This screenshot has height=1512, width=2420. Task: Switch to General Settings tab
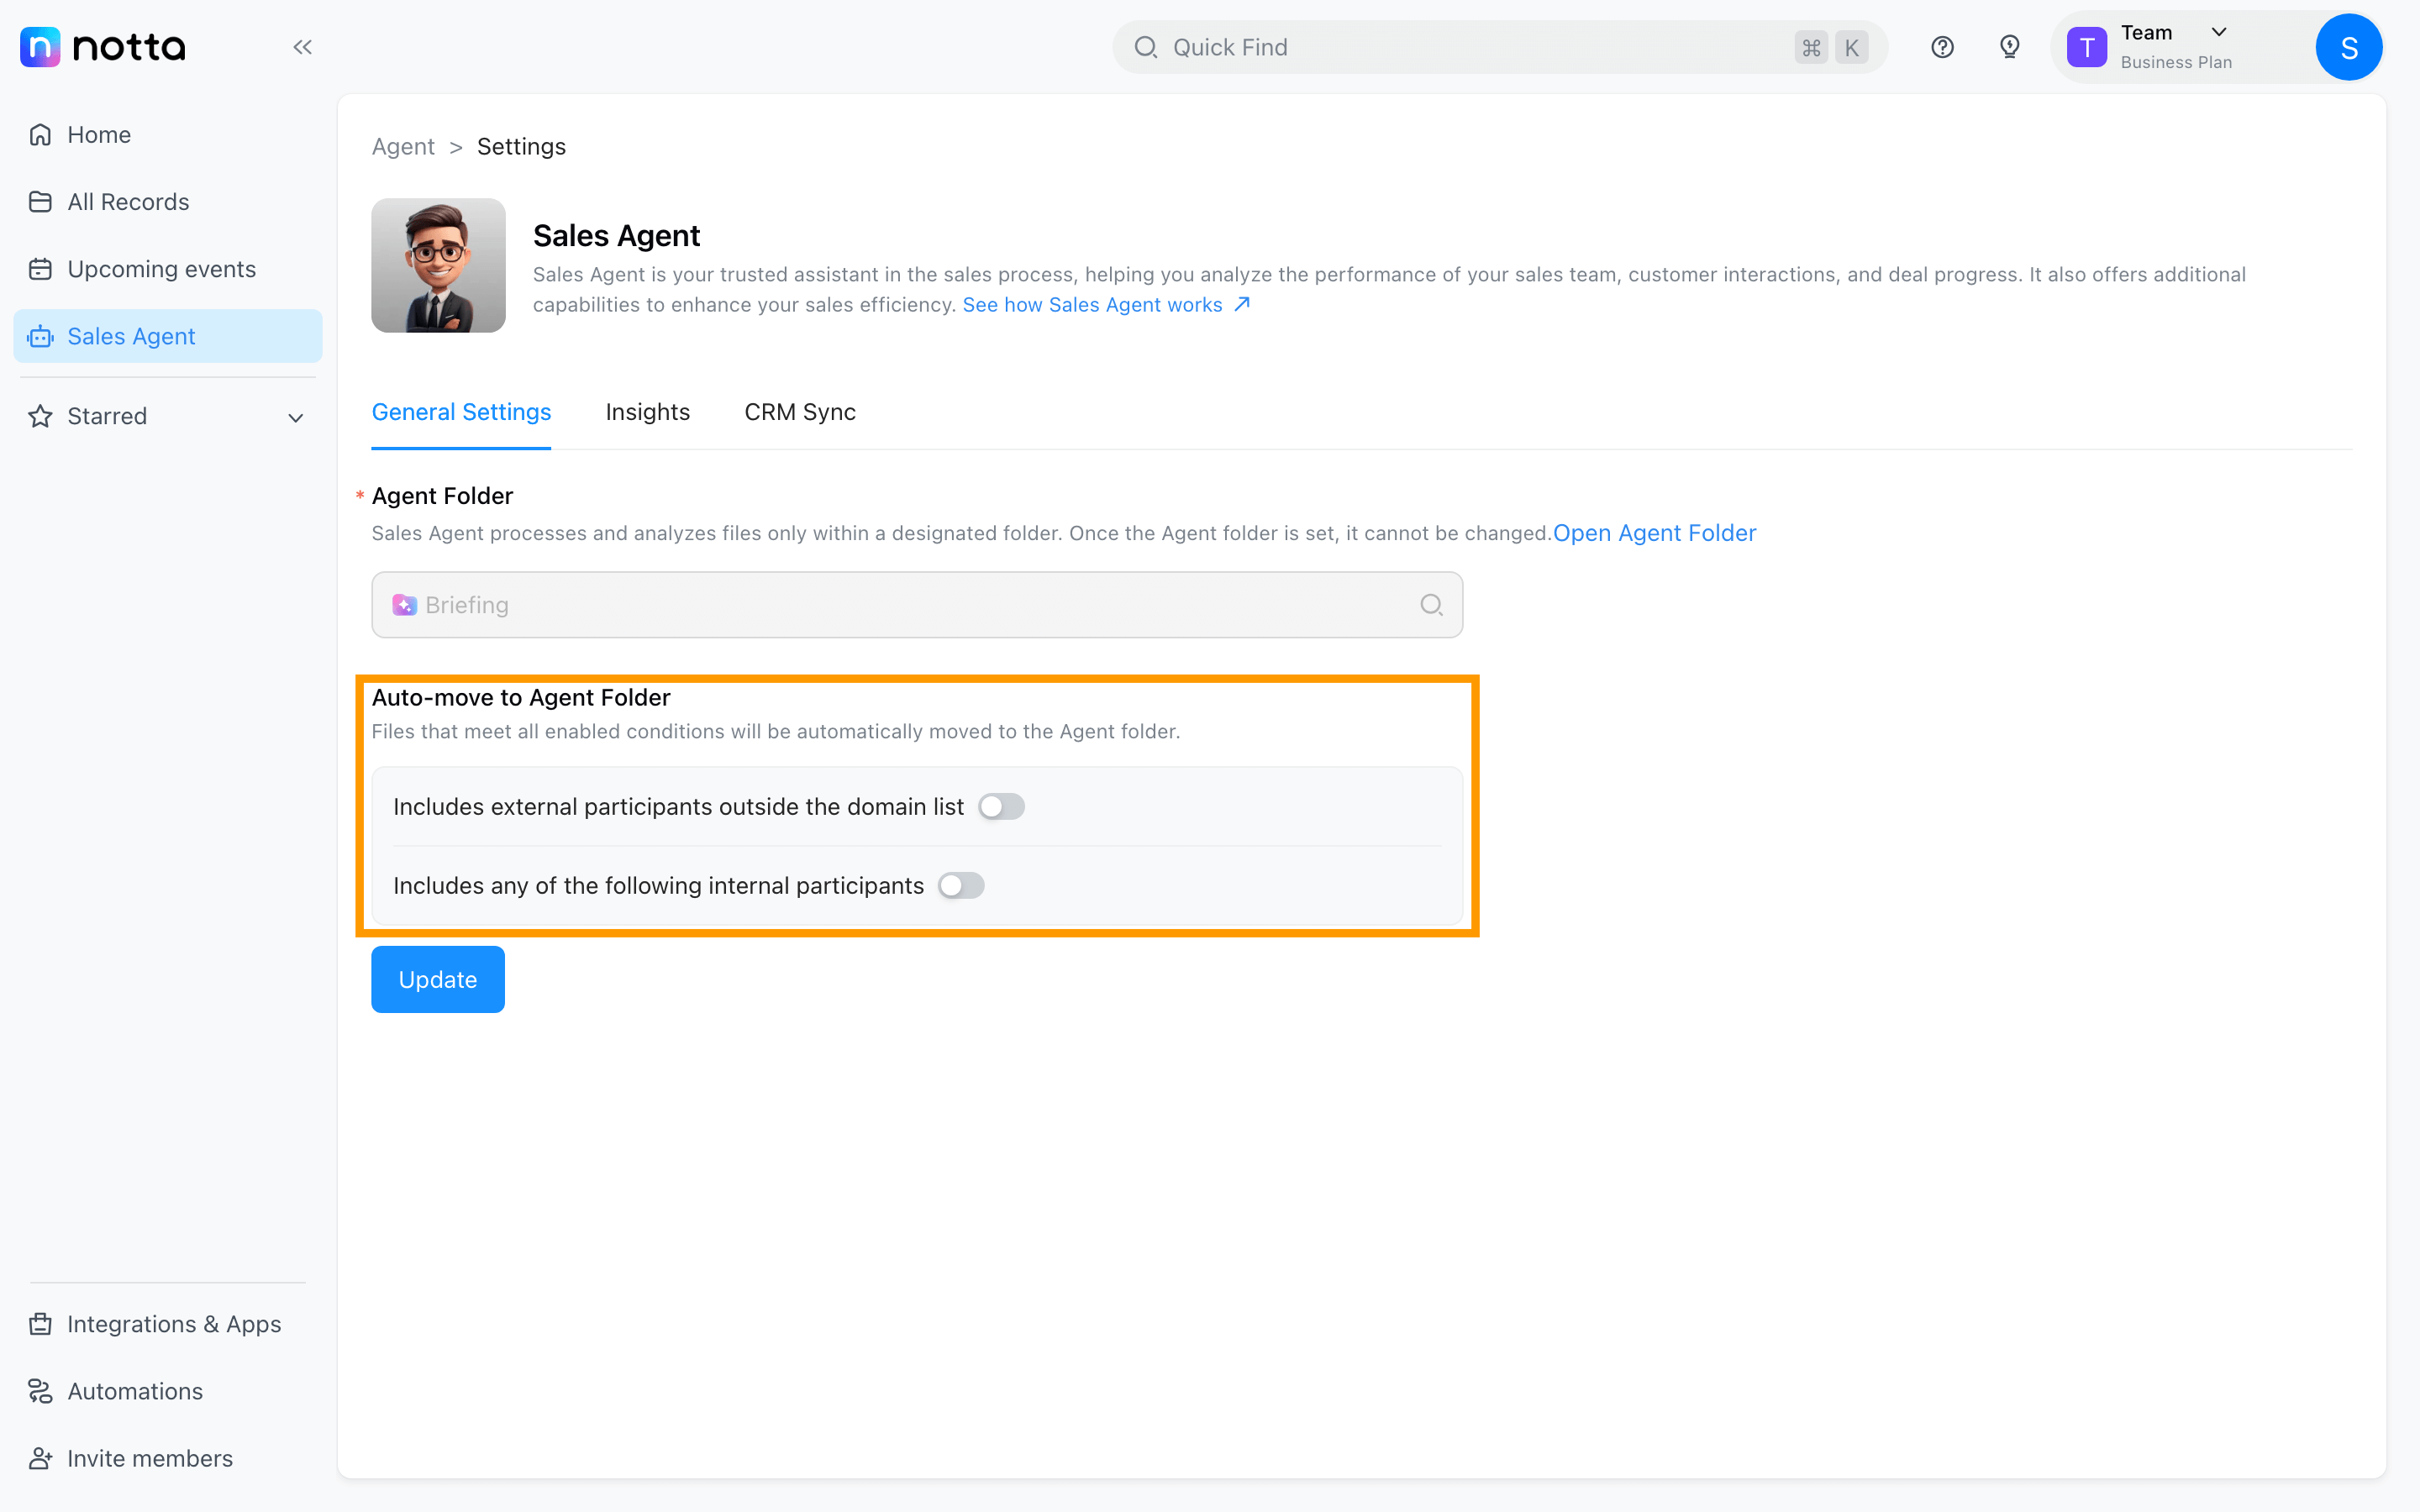coord(461,412)
